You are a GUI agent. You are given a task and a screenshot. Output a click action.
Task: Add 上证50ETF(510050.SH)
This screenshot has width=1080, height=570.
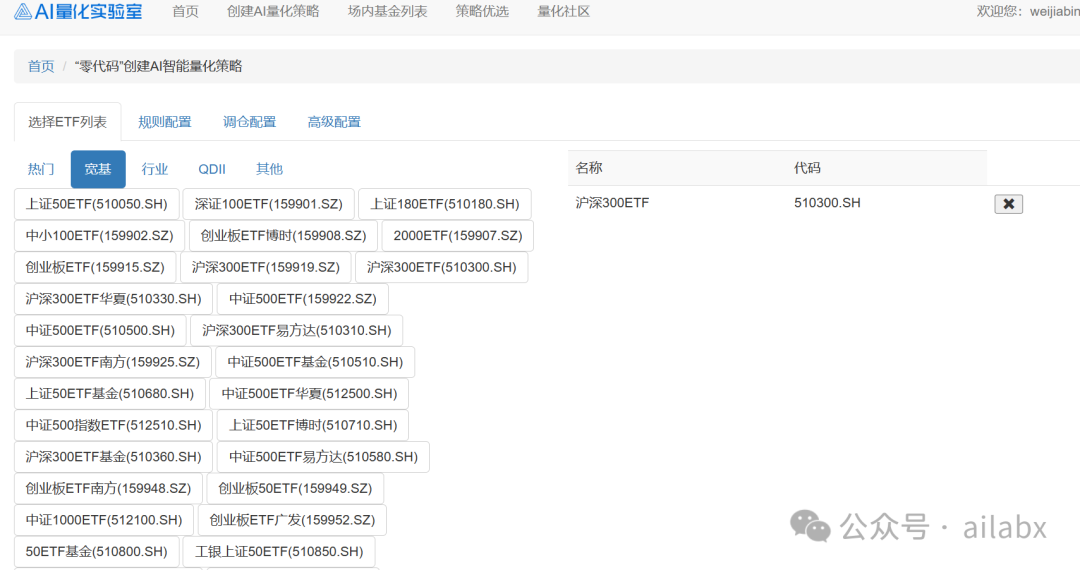tap(96, 204)
